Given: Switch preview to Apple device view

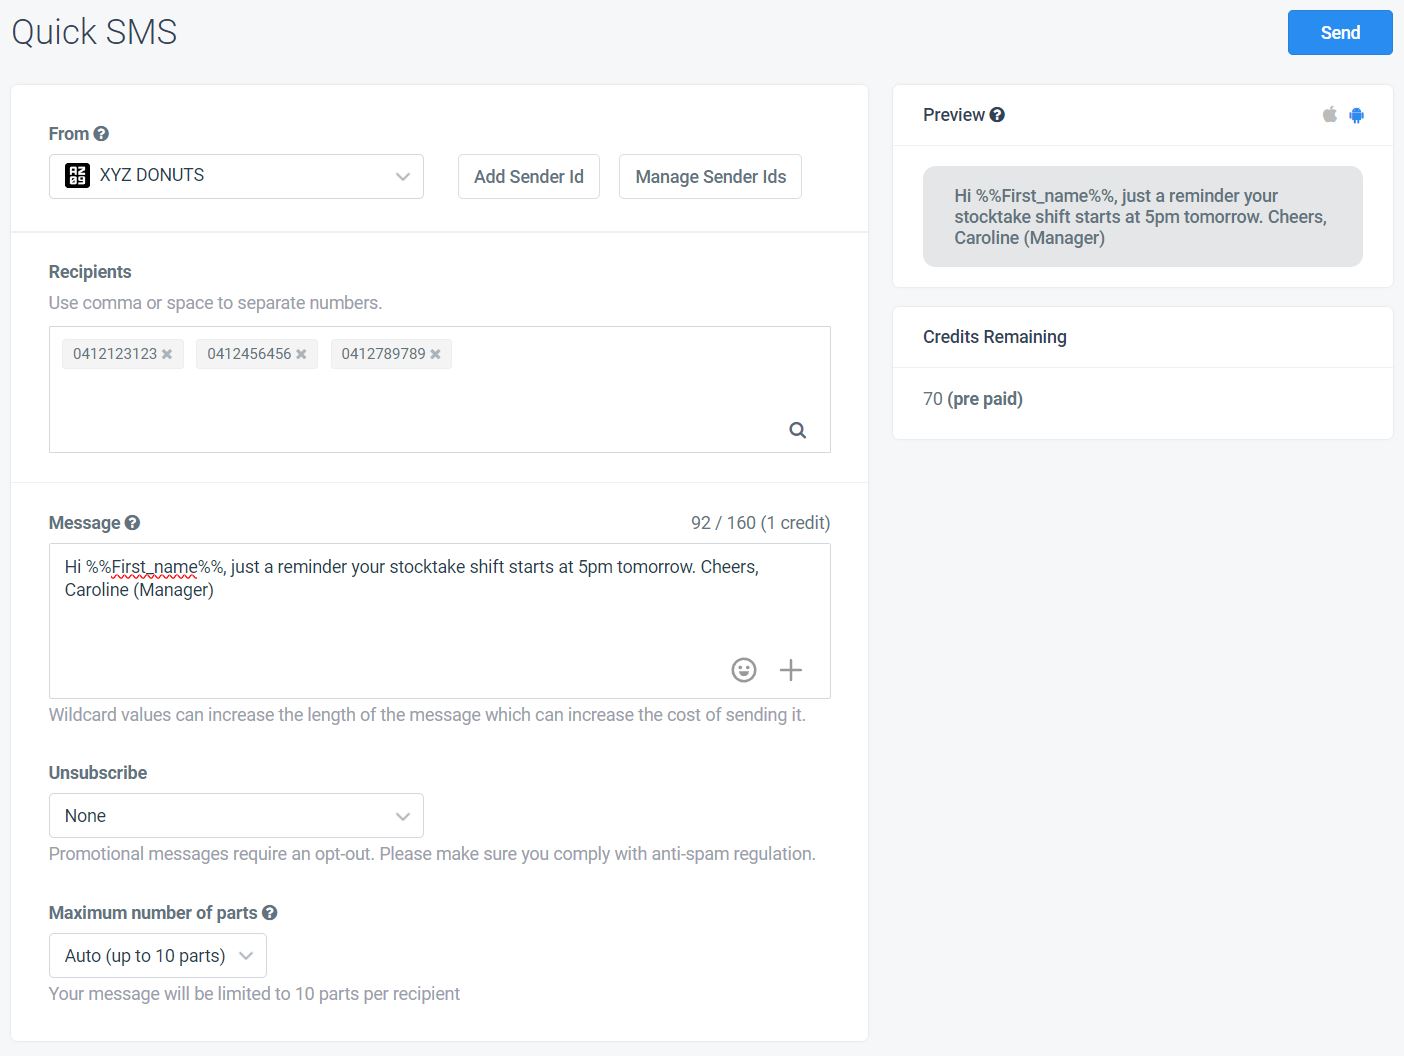Looking at the screenshot, I should tap(1329, 114).
